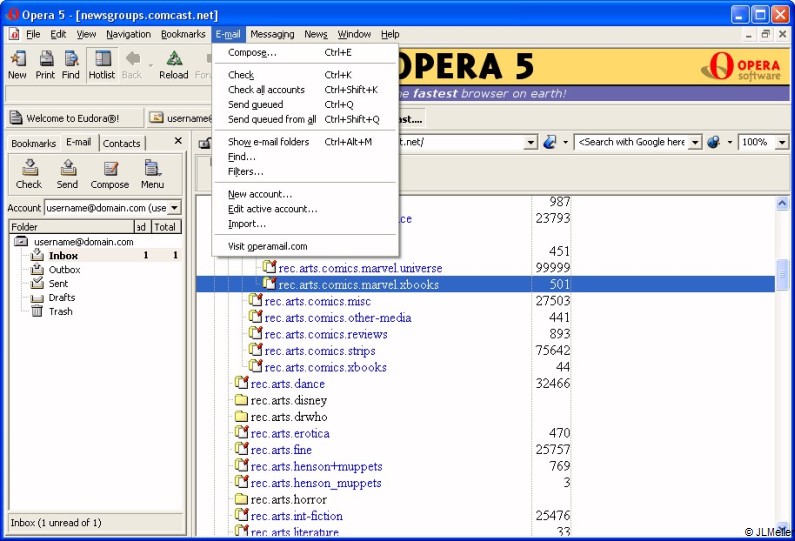Click the hotlist Compose icon
The width and height of the screenshot is (795, 541).
click(x=110, y=174)
